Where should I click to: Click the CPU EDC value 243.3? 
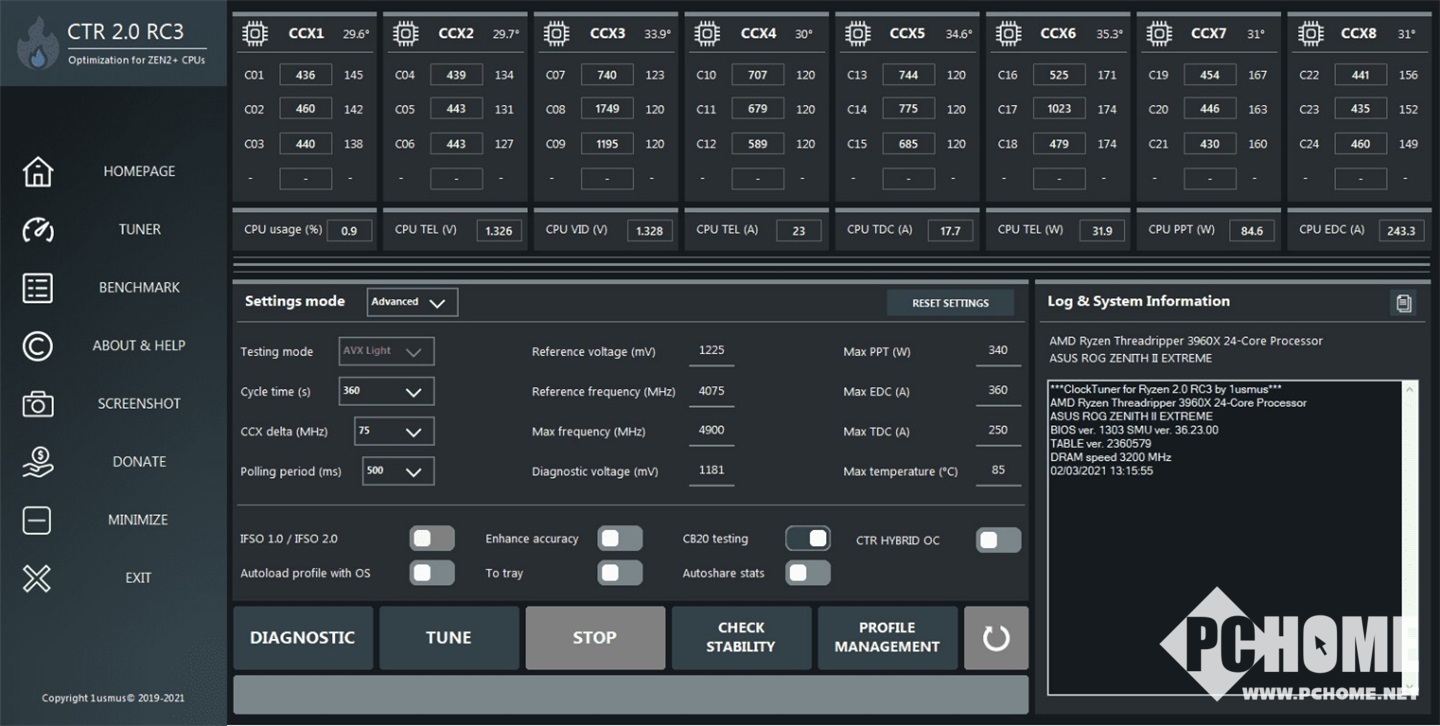coord(1401,230)
